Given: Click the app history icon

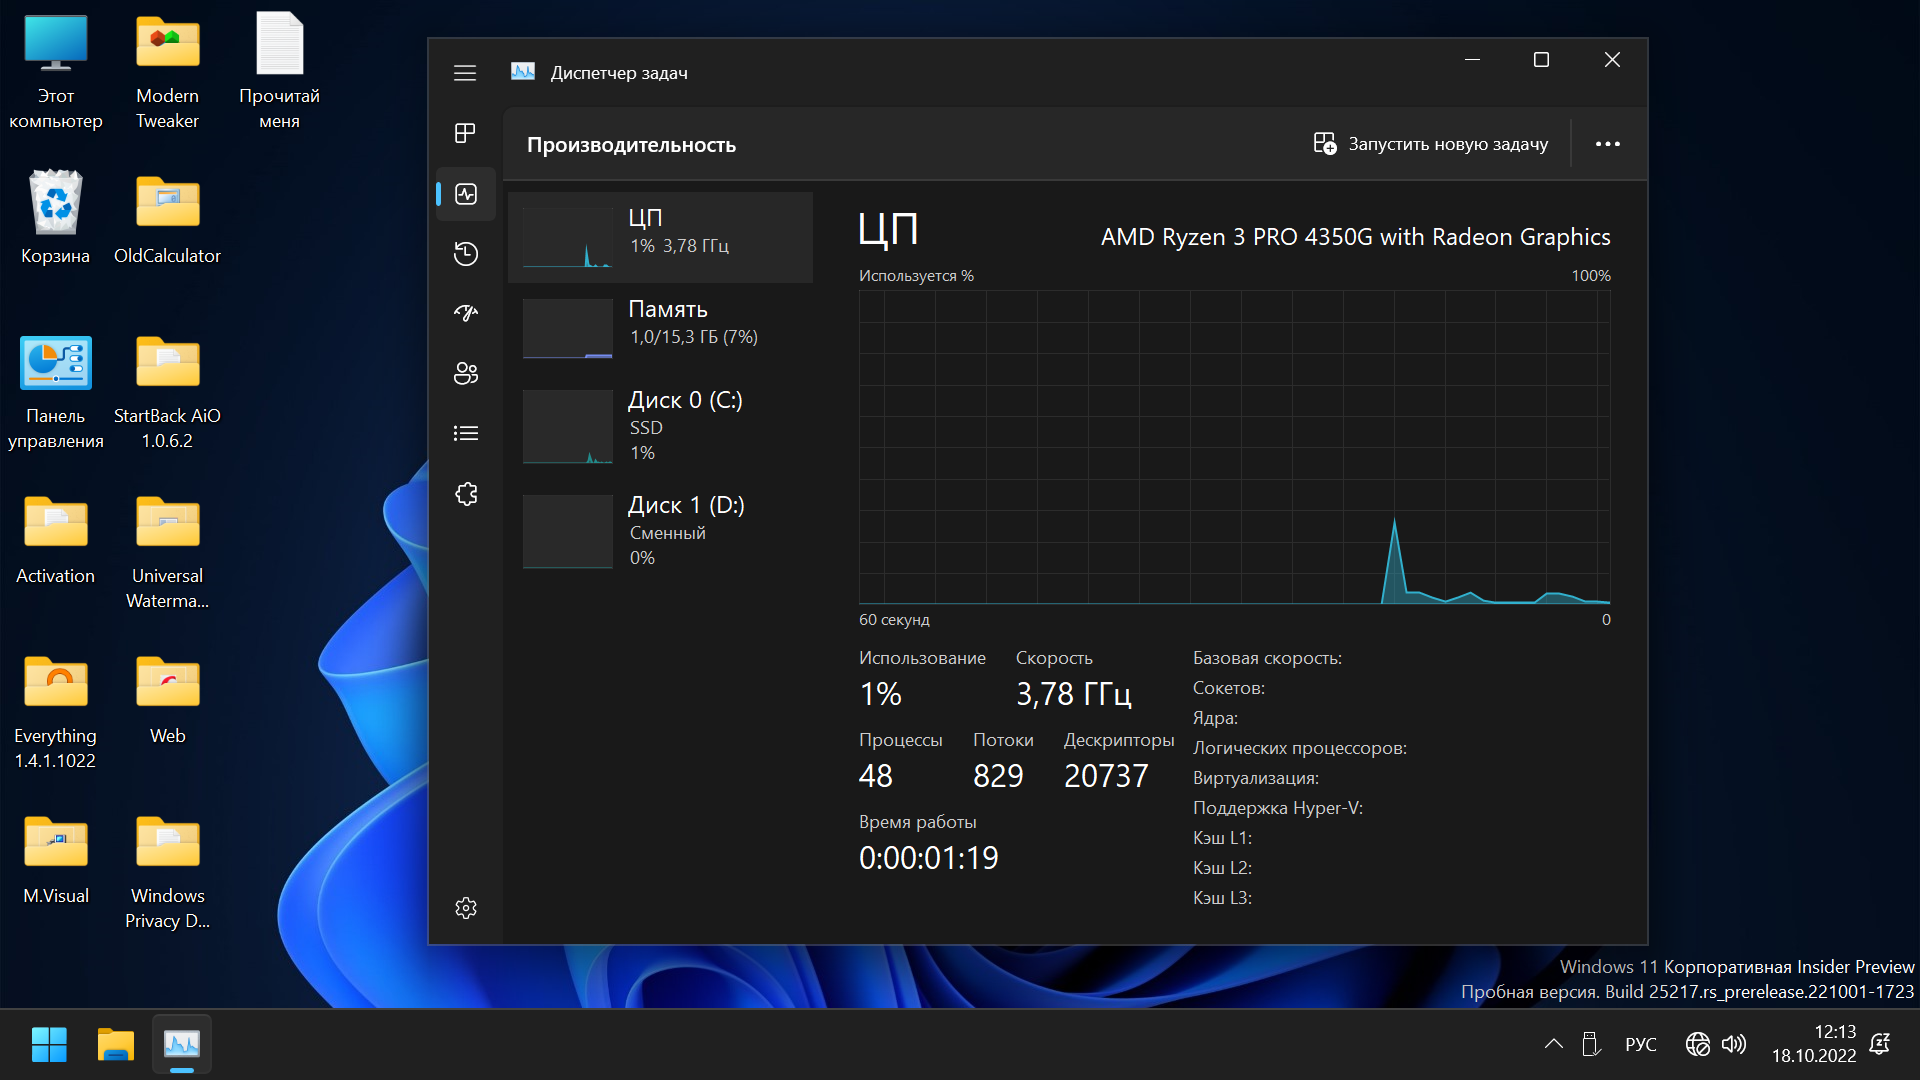Looking at the screenshot, I should click(x=467, y=251).
